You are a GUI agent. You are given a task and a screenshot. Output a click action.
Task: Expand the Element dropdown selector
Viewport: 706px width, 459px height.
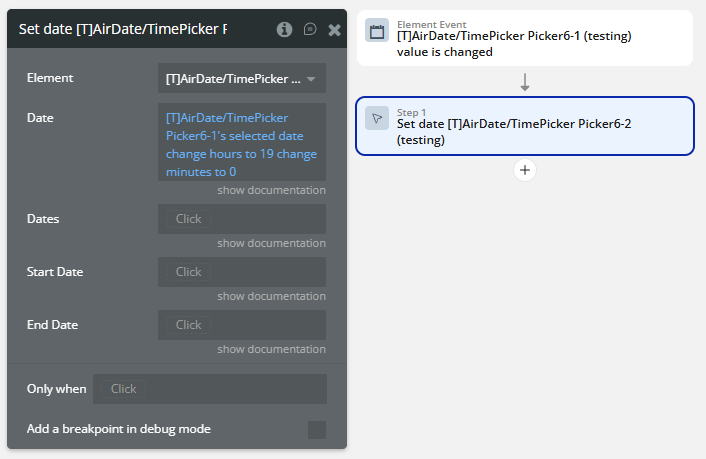241,78
